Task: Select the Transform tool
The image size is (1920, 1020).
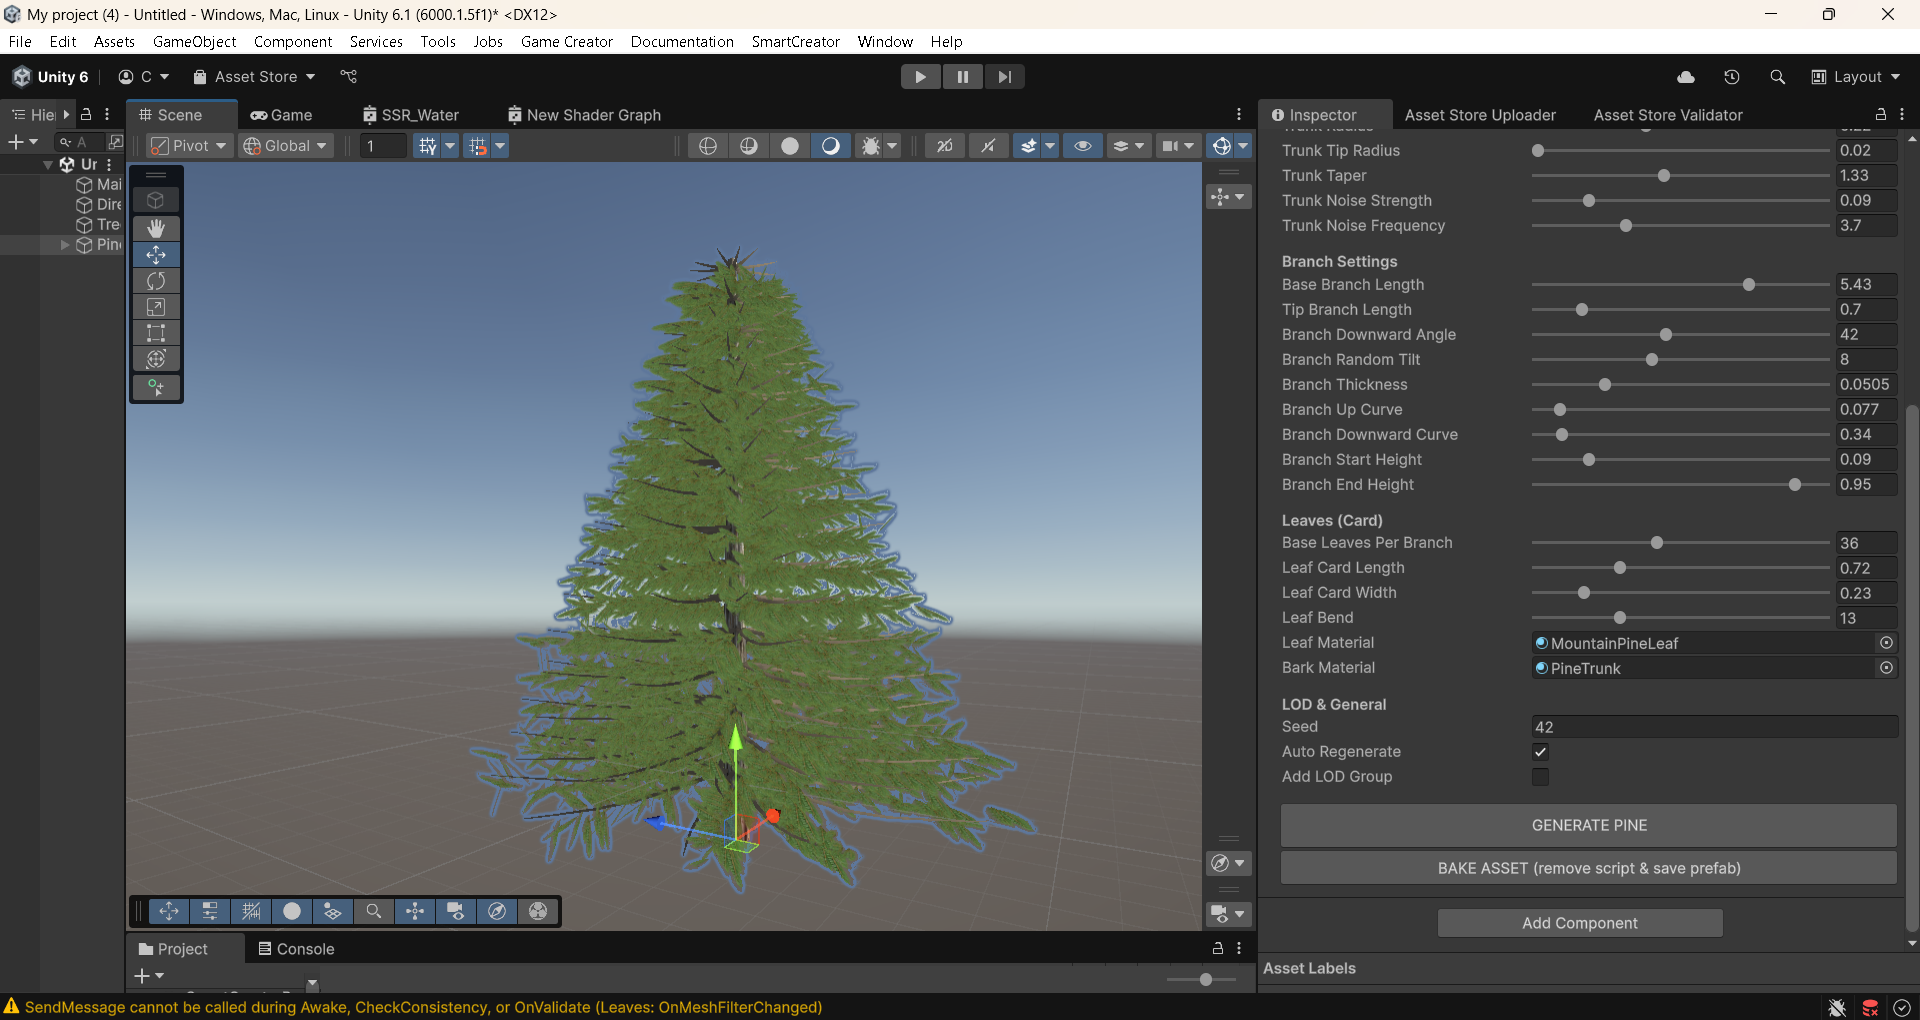Action: (x=156, y=359)
